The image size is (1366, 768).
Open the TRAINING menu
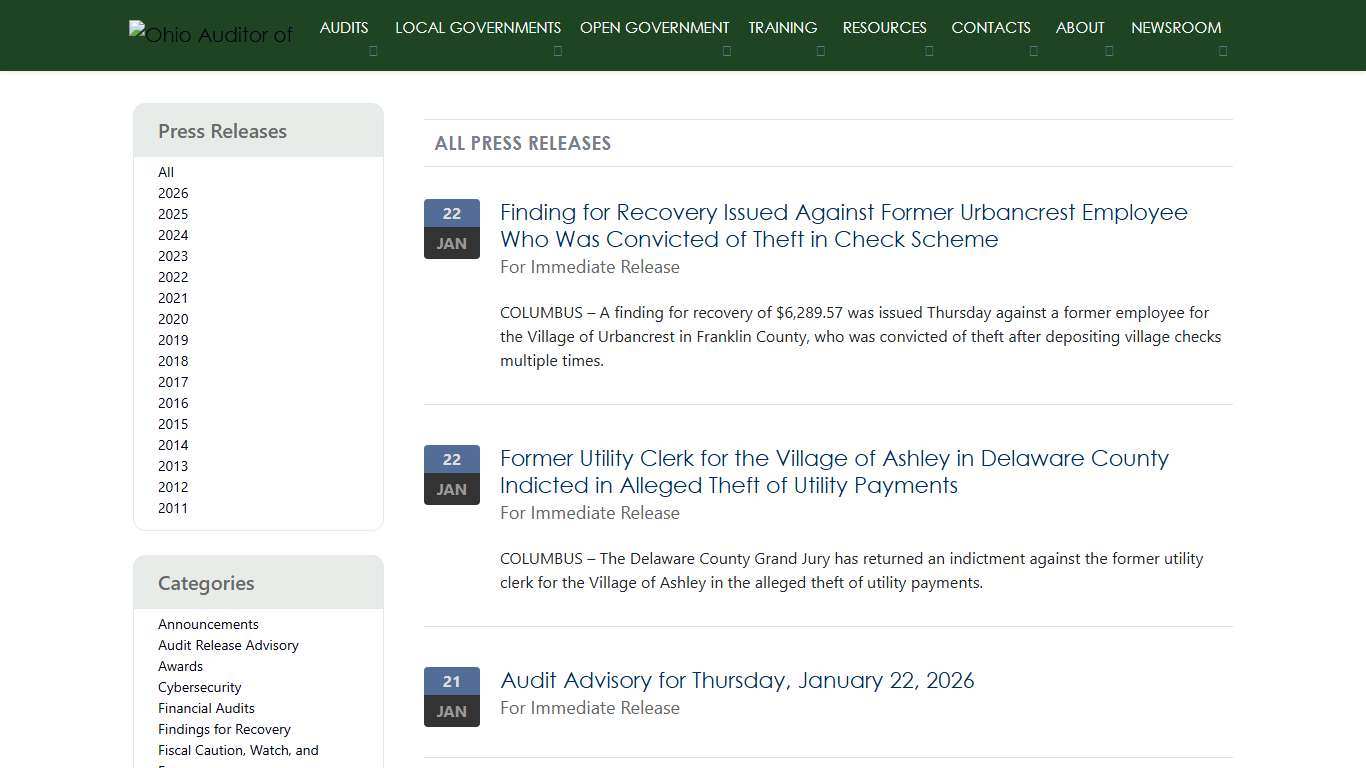(x=782, y=27)
